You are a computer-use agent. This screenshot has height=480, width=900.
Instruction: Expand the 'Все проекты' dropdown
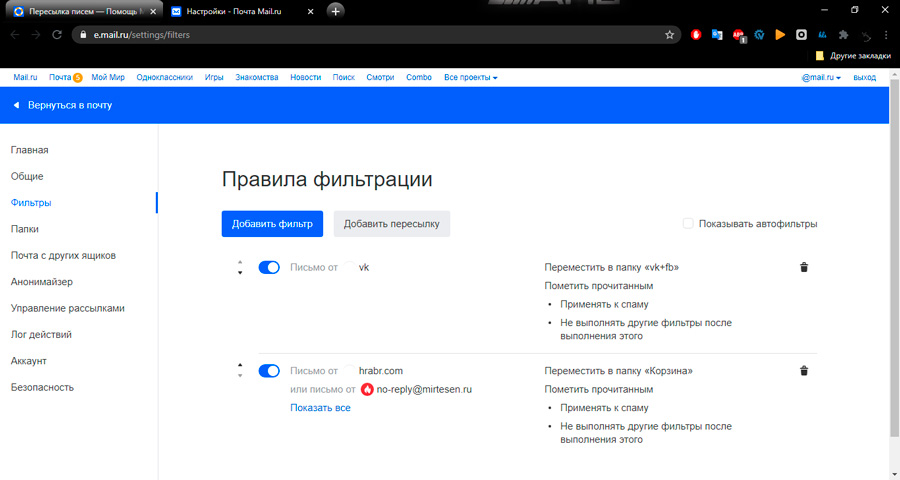click(x=470, y=77)
